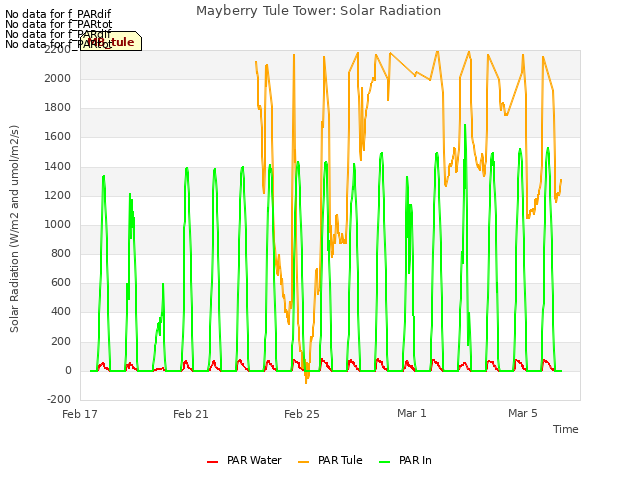Click the 2000 y-axis tick label
This screenshot has width=640, height=480.
pos(58,78)
